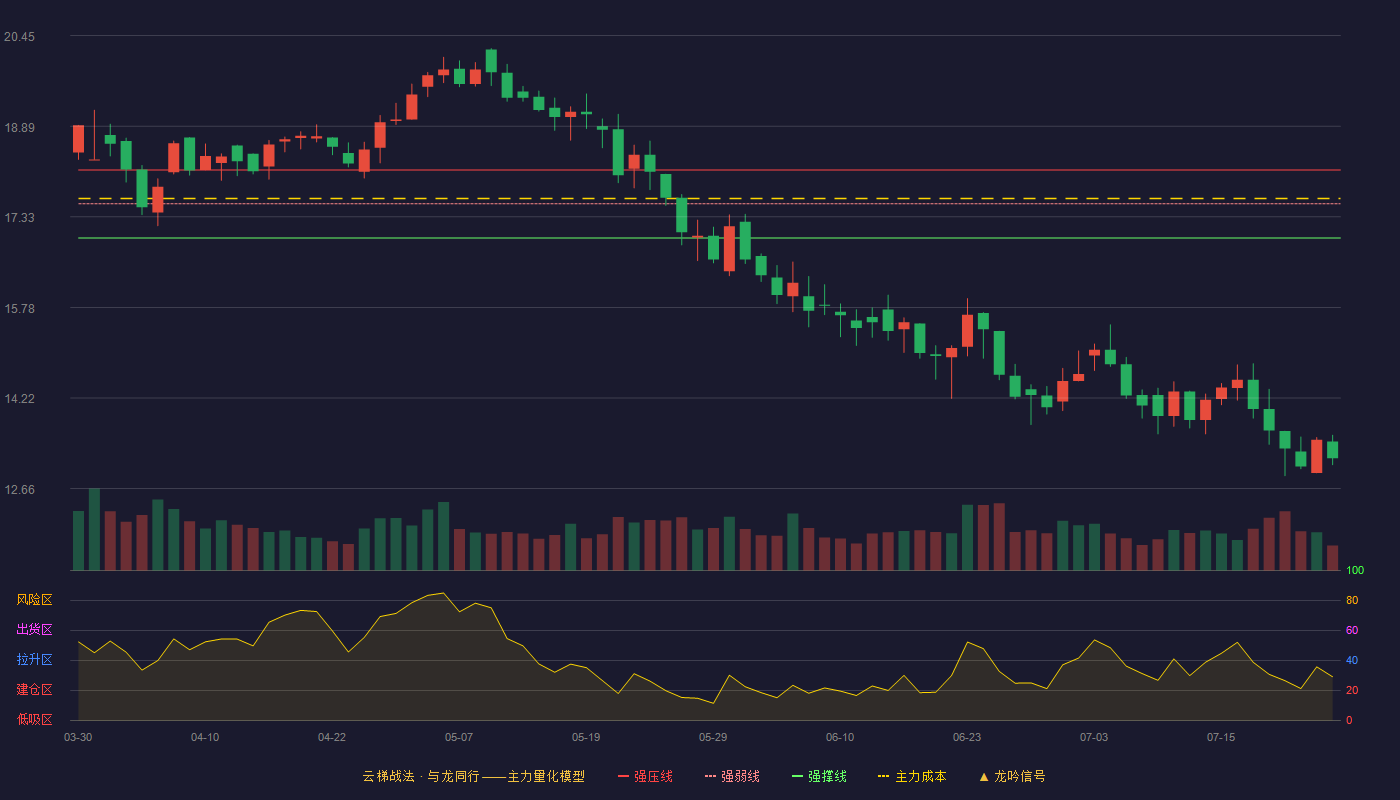Click the 05-07 date axis label
The height and width of the screenshot is (800, 1400).
pos(459,737)
